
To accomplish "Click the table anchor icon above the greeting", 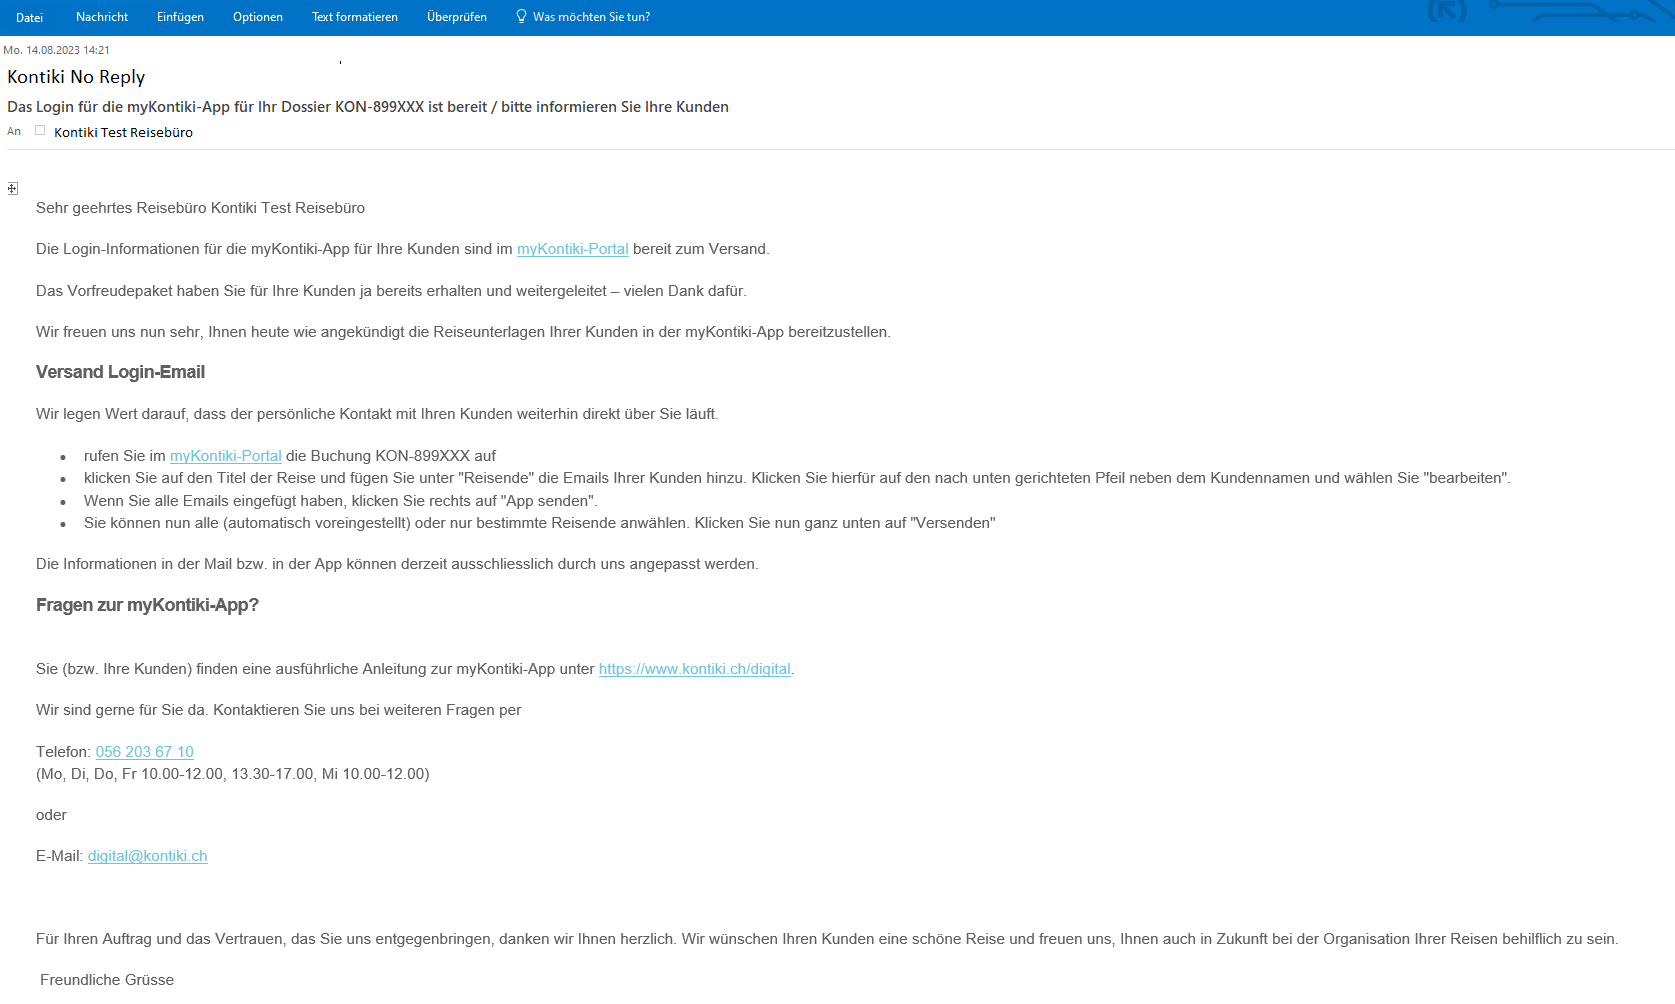I will pos(12,189).
